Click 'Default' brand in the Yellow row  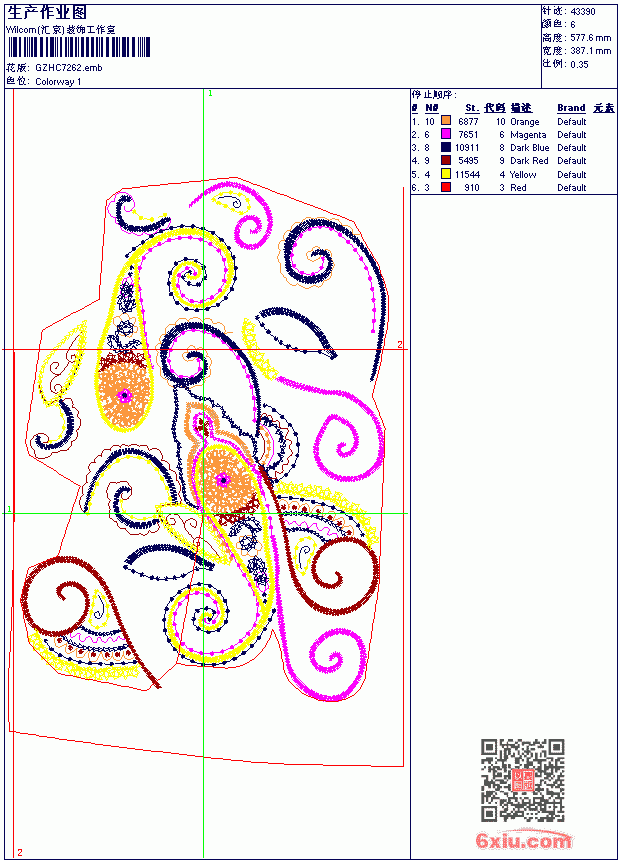tap(572, 175)
